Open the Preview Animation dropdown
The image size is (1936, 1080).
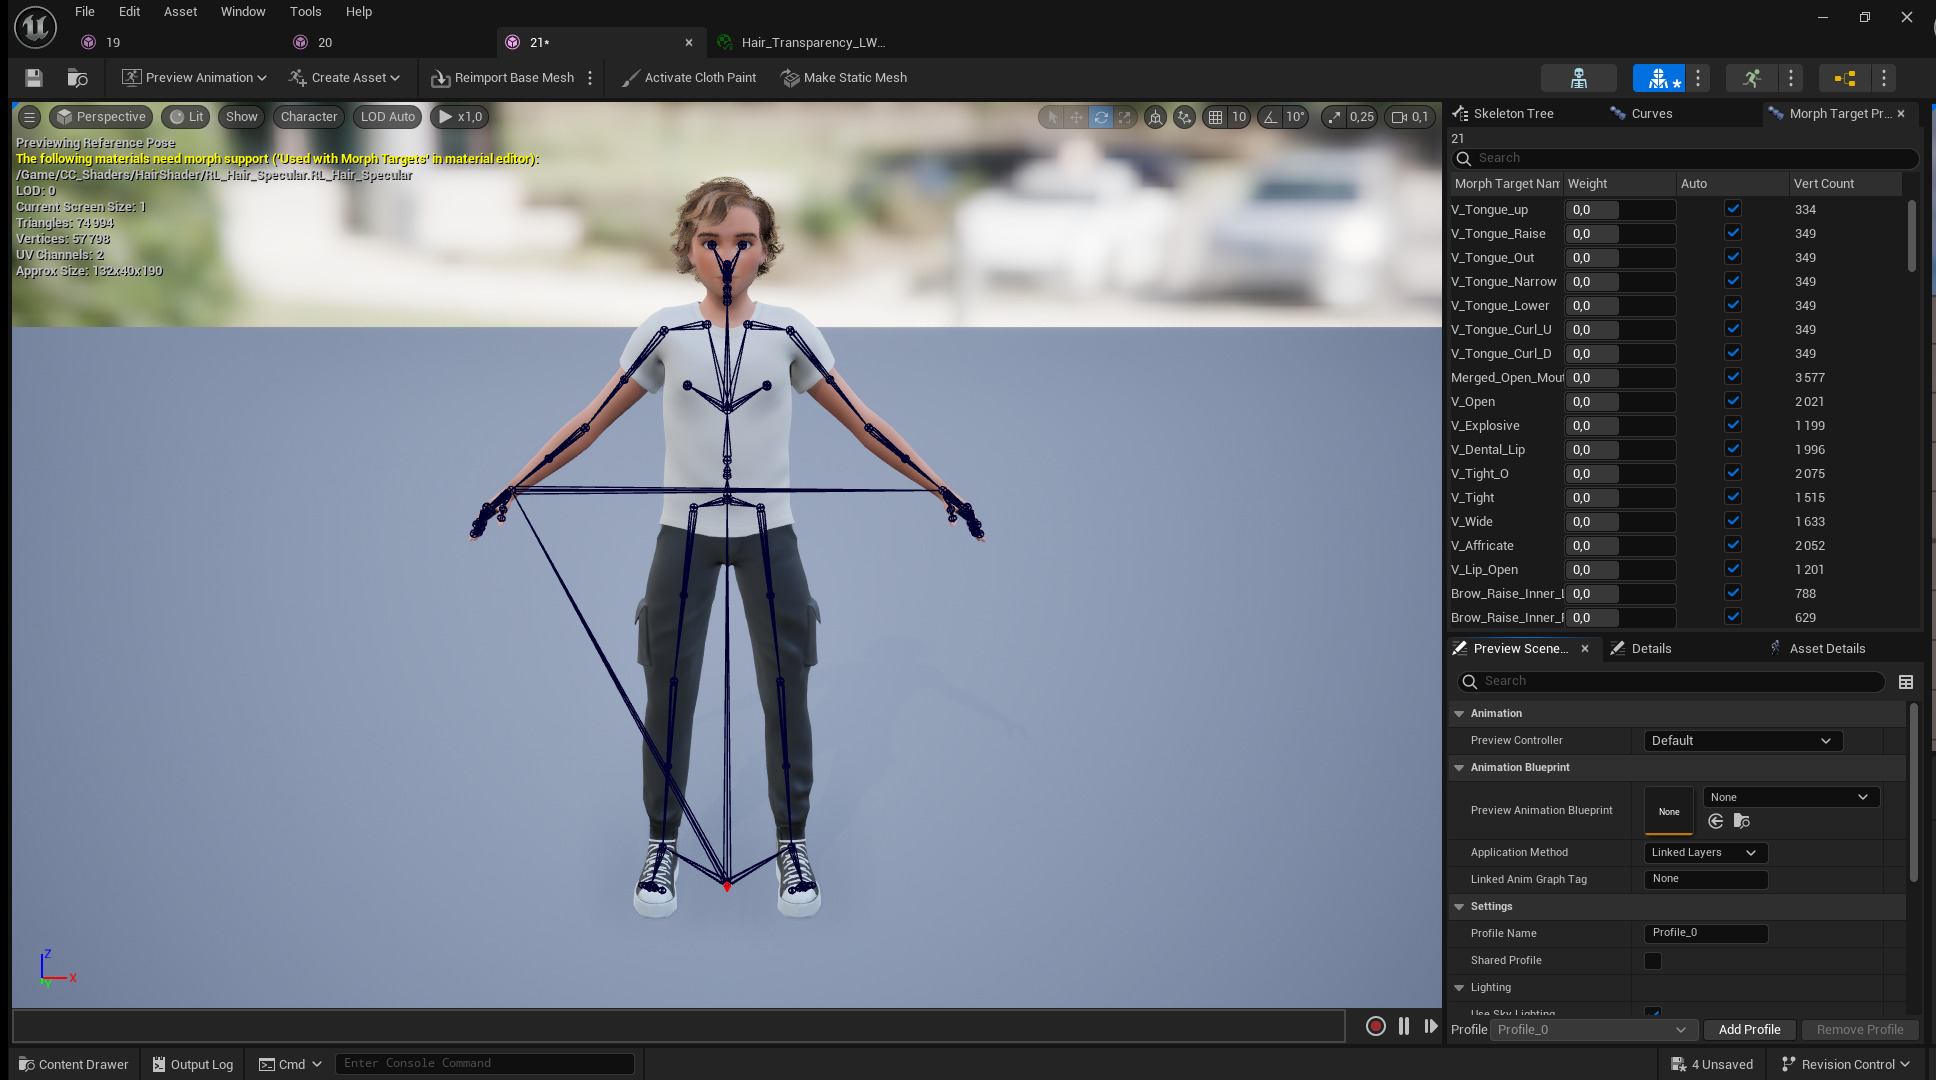(x=194, y=78)
